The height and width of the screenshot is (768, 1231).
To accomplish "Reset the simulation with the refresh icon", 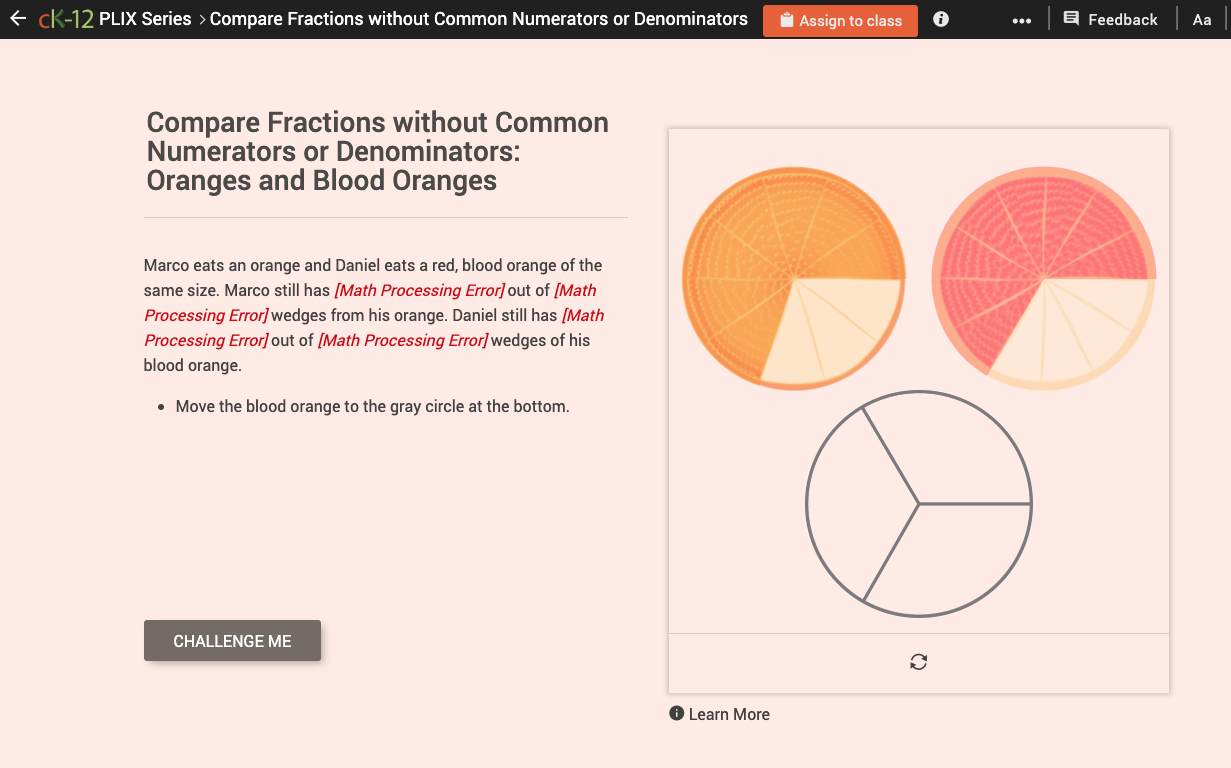I will point(918,662).
